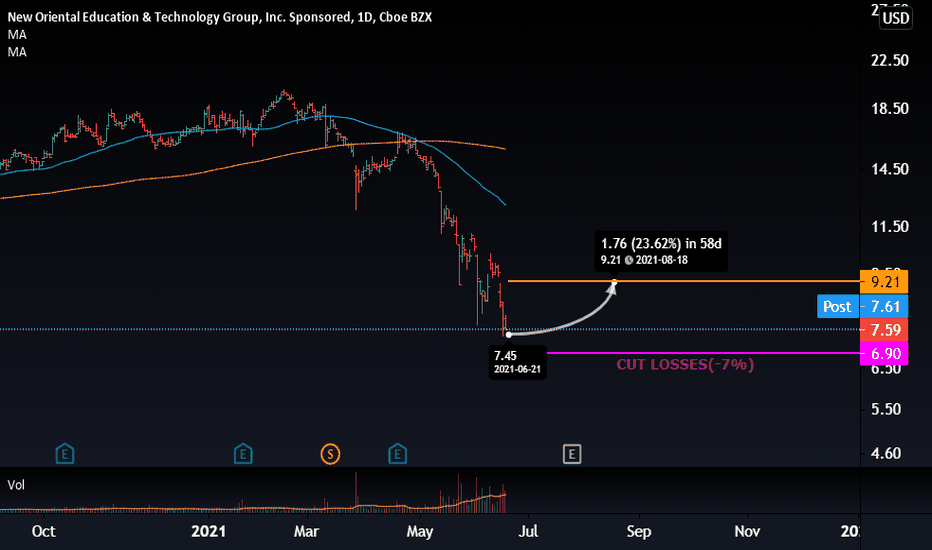Select the chart title symbol text
The width and height of the screenshot is (932, 550).
pyautogui.click(x=219, y=17)
